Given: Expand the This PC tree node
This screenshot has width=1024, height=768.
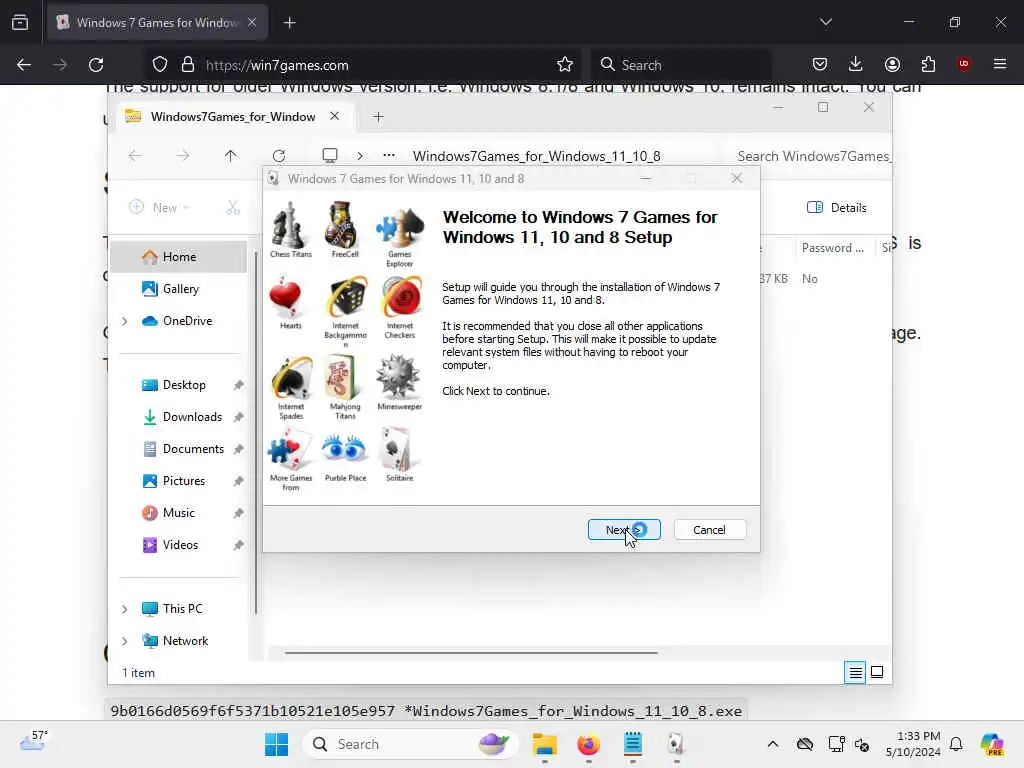Looking at the screenshot, I should coord(124,609).
